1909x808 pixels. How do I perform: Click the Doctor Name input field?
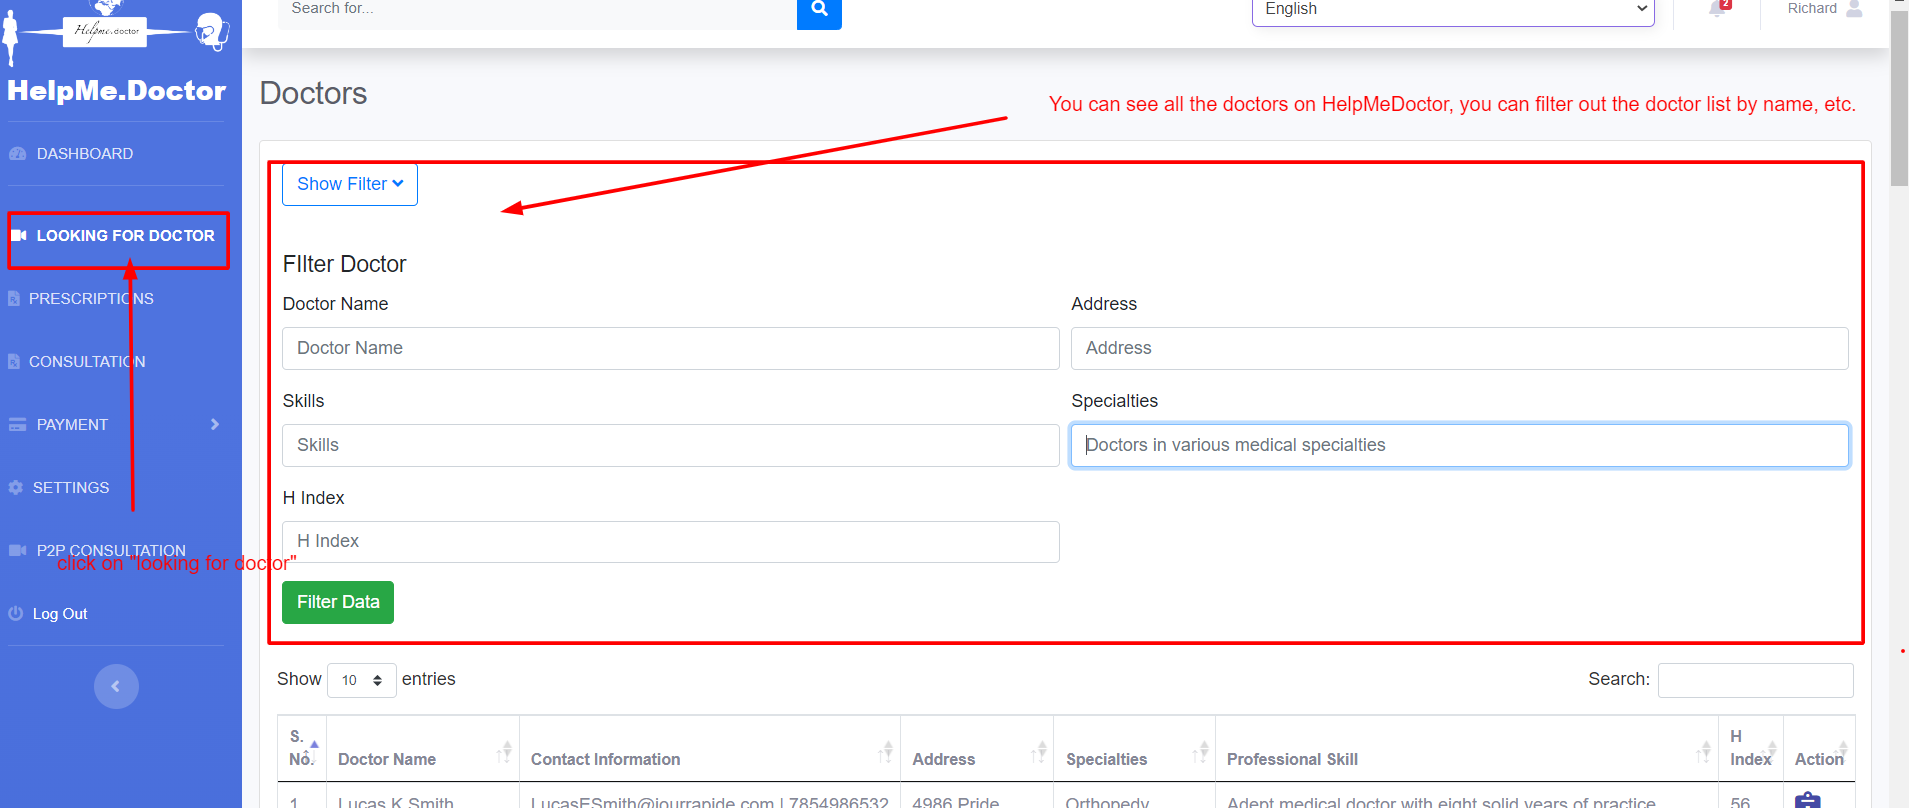[x=670, y=348]
